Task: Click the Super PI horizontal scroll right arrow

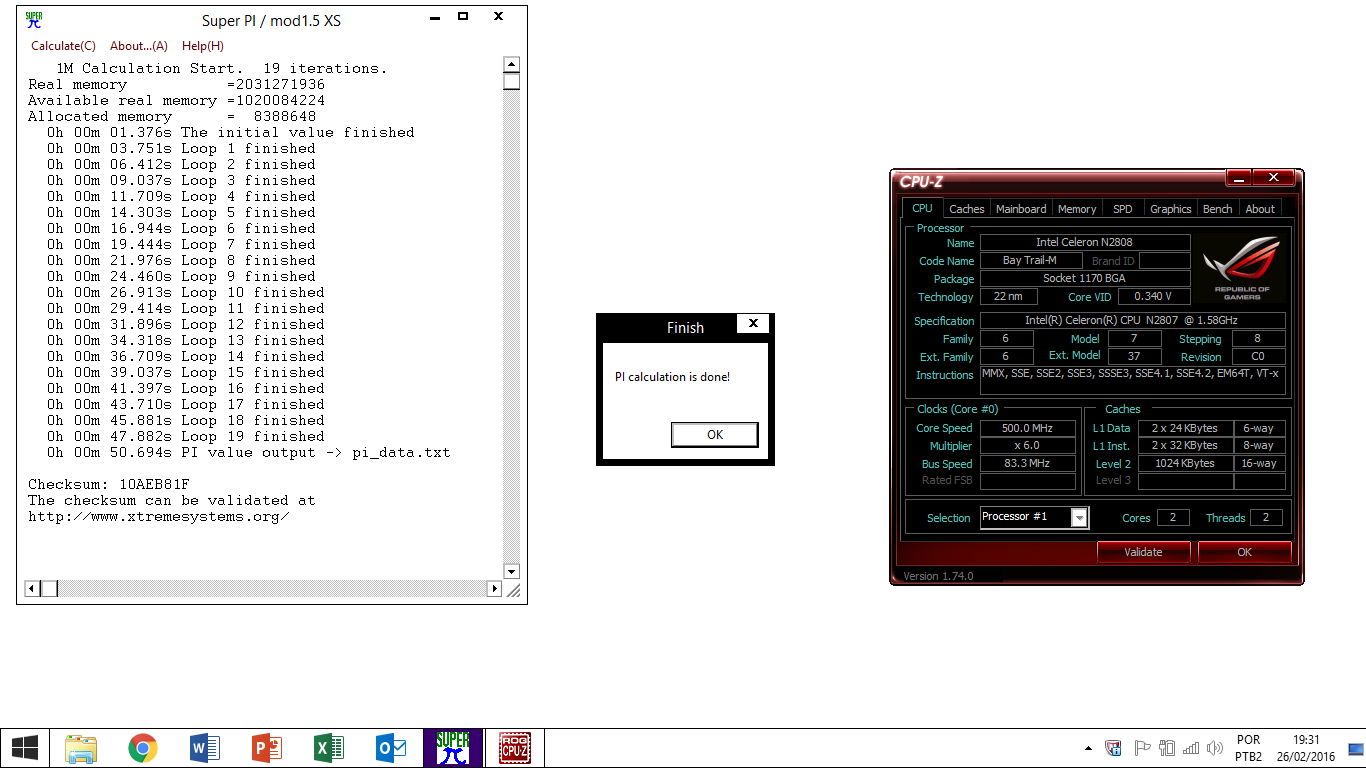Action: coord(494,589)
